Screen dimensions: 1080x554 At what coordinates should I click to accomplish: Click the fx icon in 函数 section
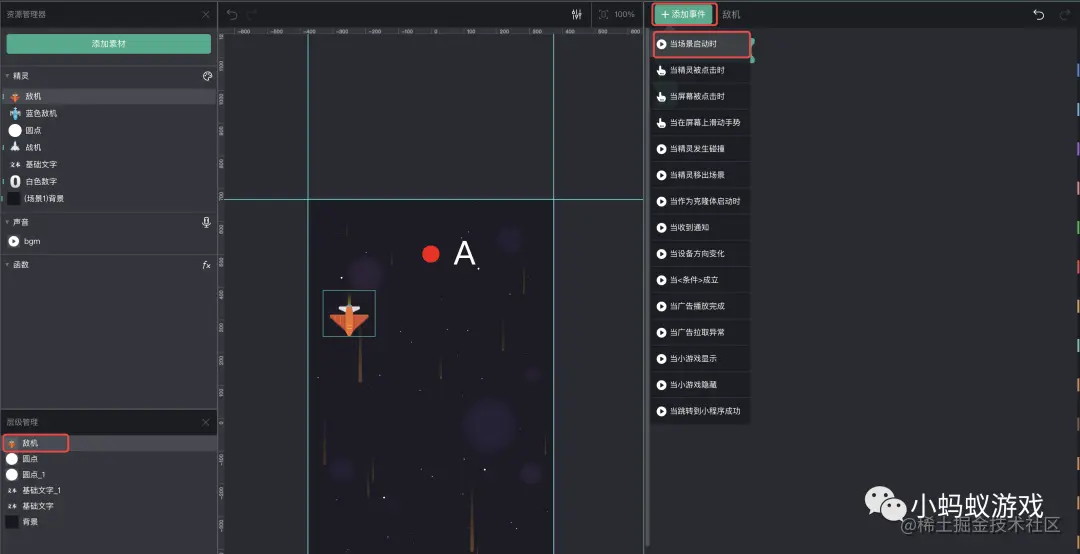click(206, 265)
